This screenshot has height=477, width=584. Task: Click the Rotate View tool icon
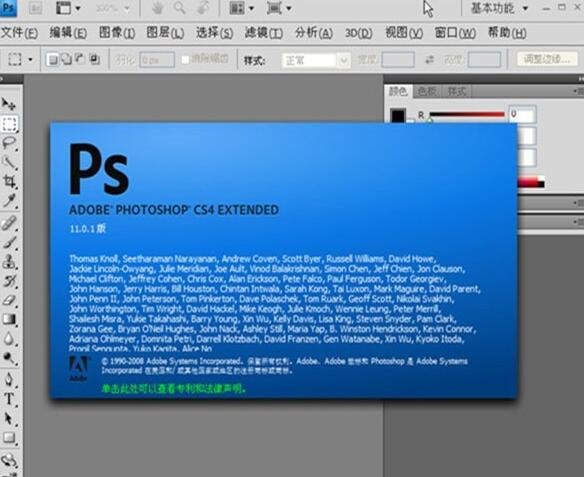click(x=203, y=8)
